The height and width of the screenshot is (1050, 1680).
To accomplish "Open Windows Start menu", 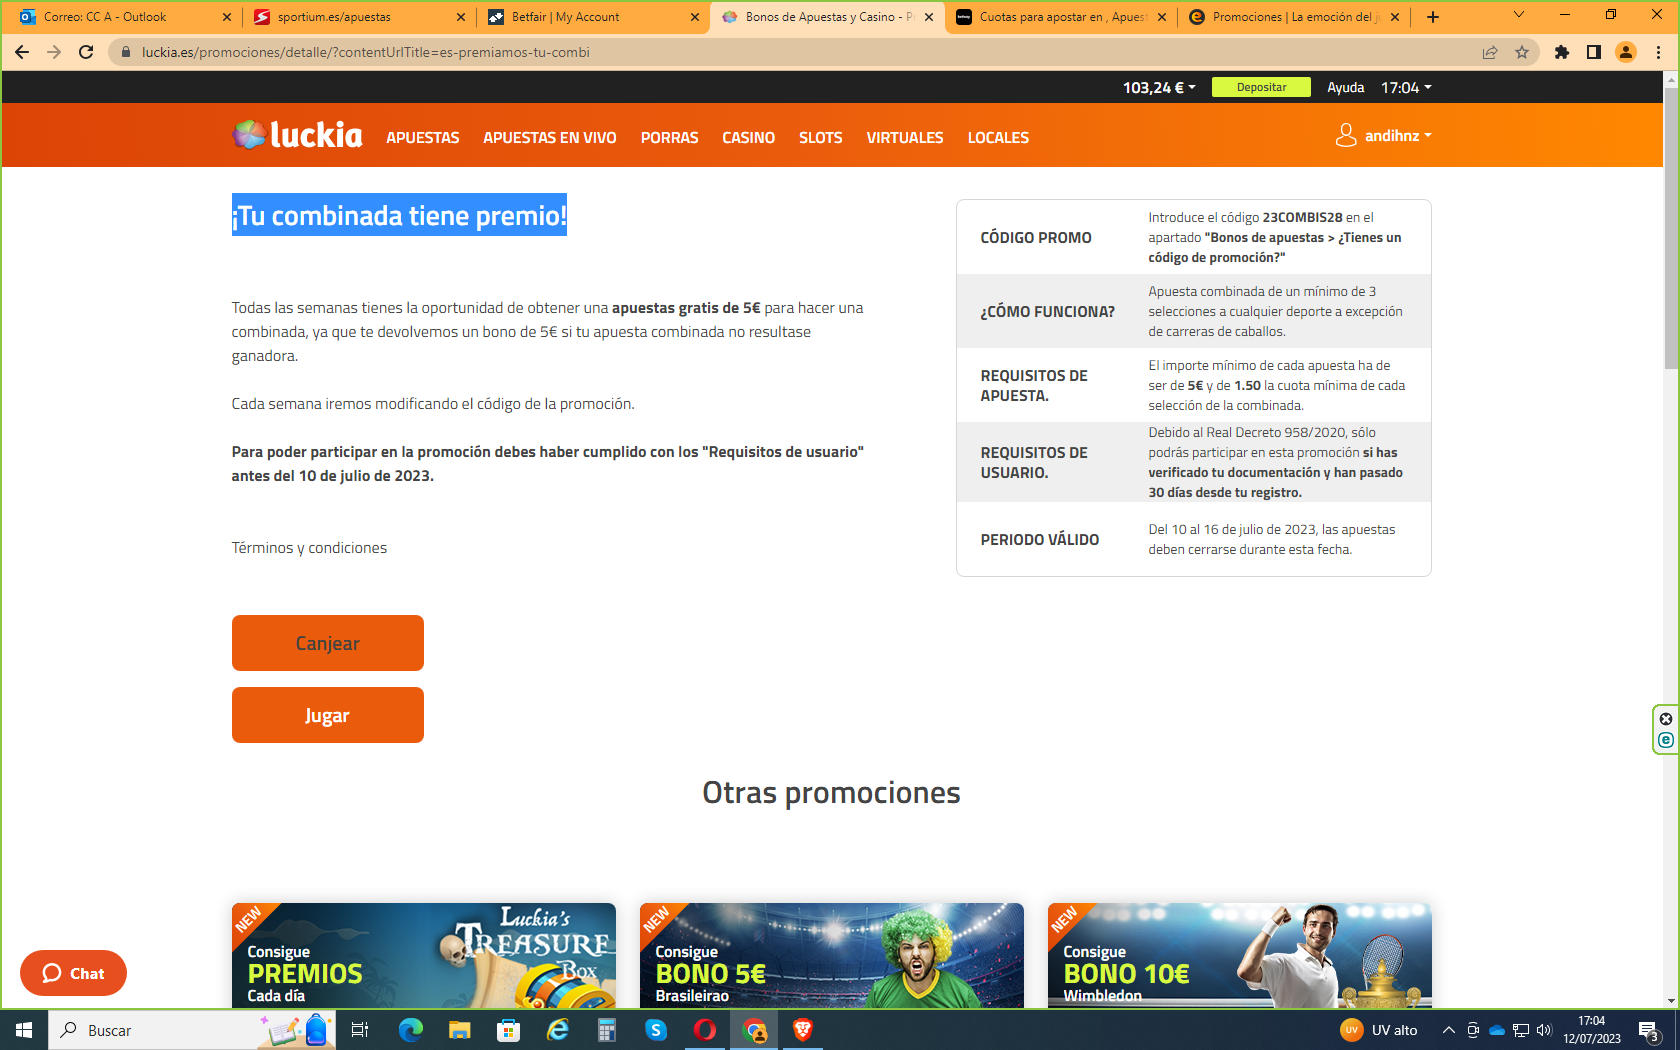I will [24, 1030].
